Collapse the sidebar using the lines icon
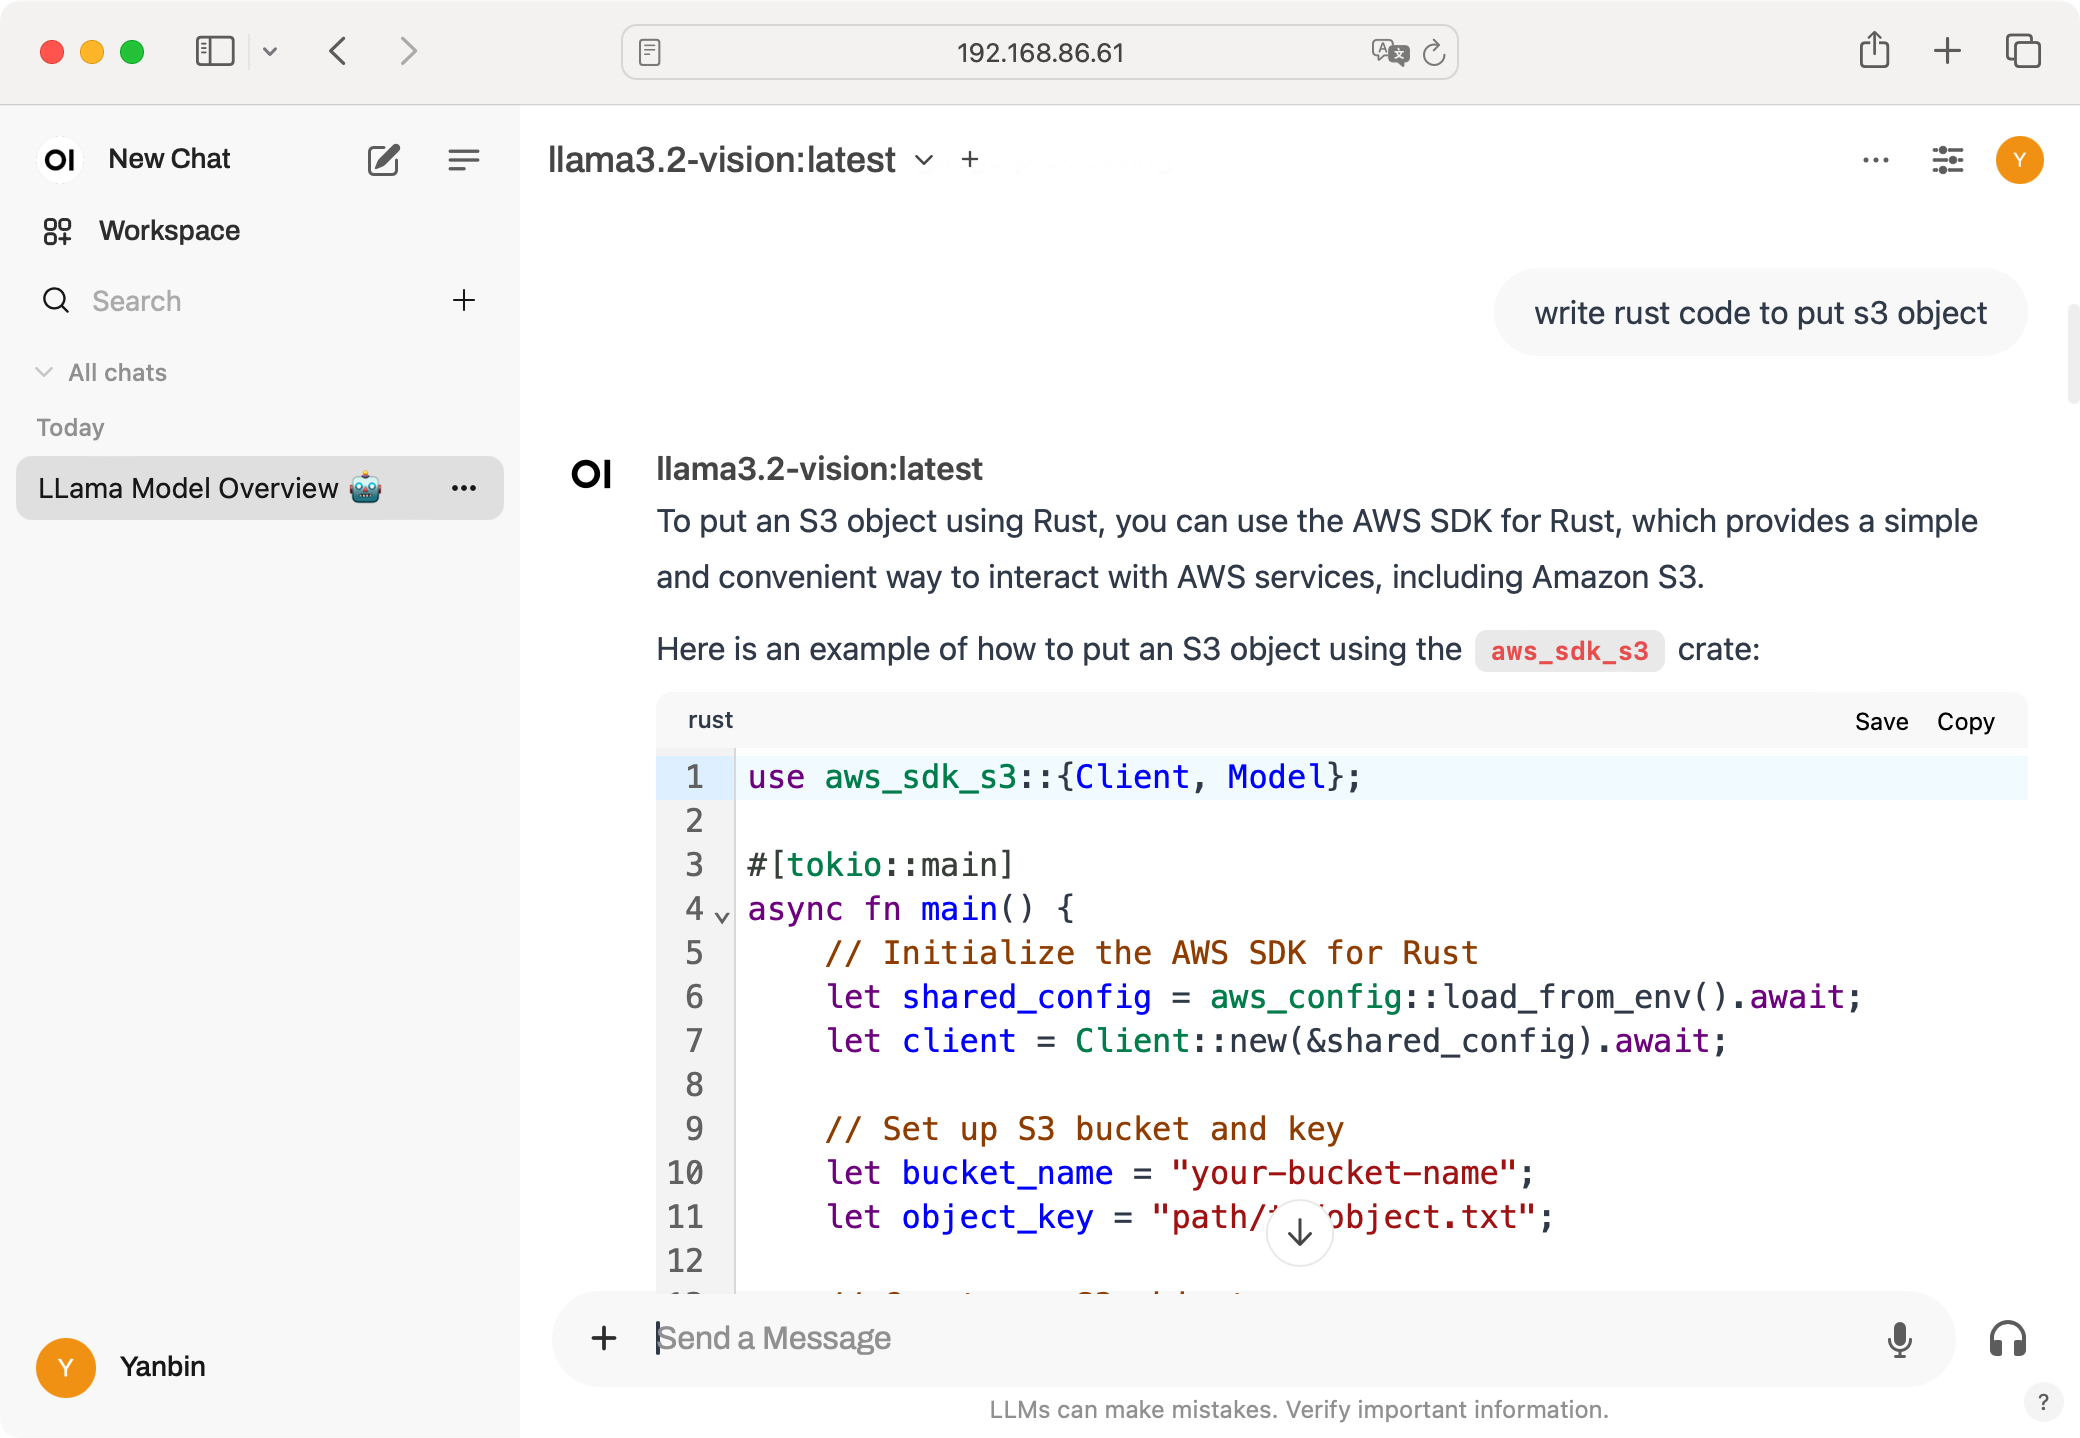The width and height of the screenshot is (2080, 1438). tap(463, 160)
